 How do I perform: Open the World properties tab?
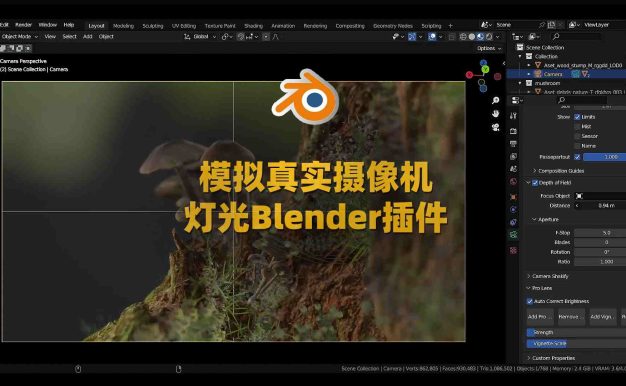point(513,182)
